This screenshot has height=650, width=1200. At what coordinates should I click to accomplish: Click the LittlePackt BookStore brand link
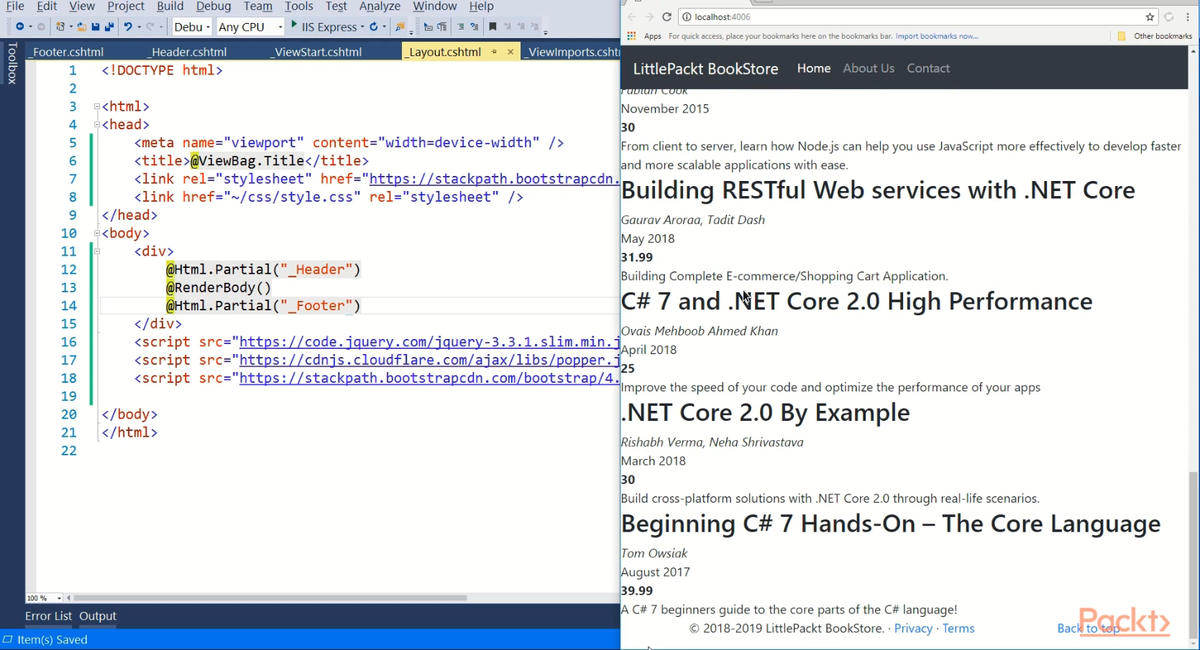coord(705,68)
